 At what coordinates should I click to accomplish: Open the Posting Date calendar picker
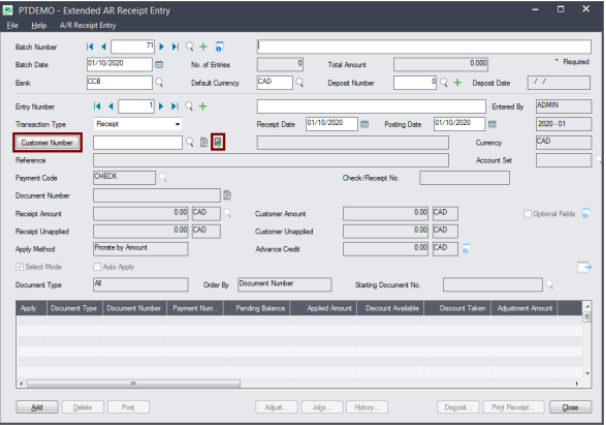492,124
